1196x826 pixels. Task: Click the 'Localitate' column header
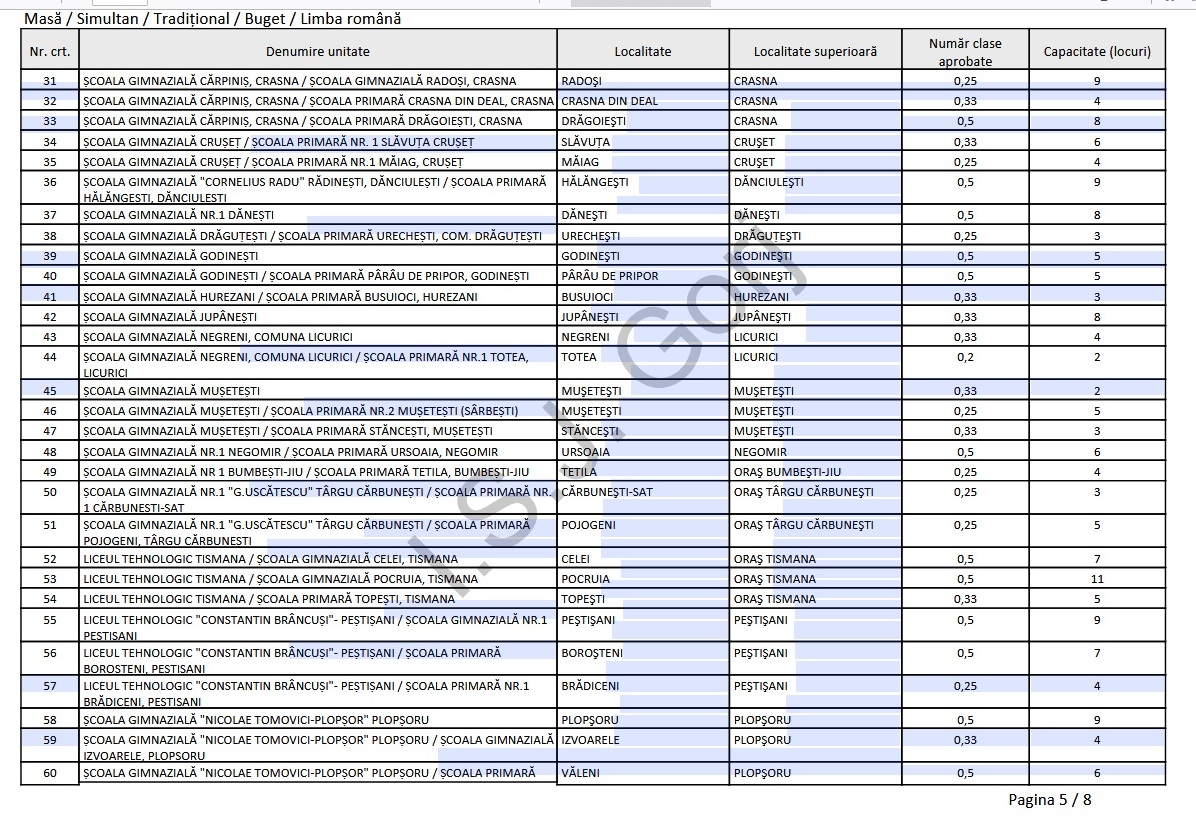[642, 51]
